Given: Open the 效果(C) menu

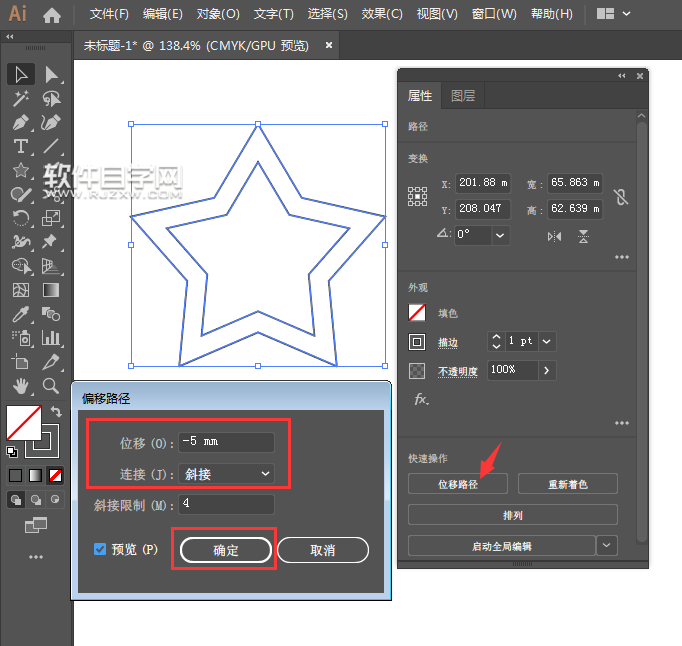Looking at the screenshot, I should tap(382, 14).
